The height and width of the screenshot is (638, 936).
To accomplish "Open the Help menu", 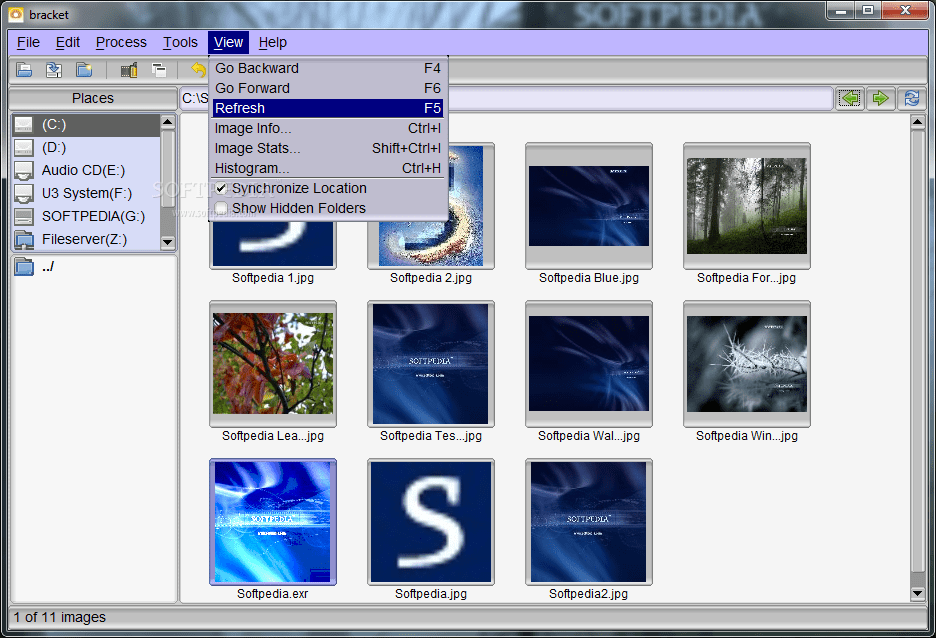I will [x=273, y=42].
